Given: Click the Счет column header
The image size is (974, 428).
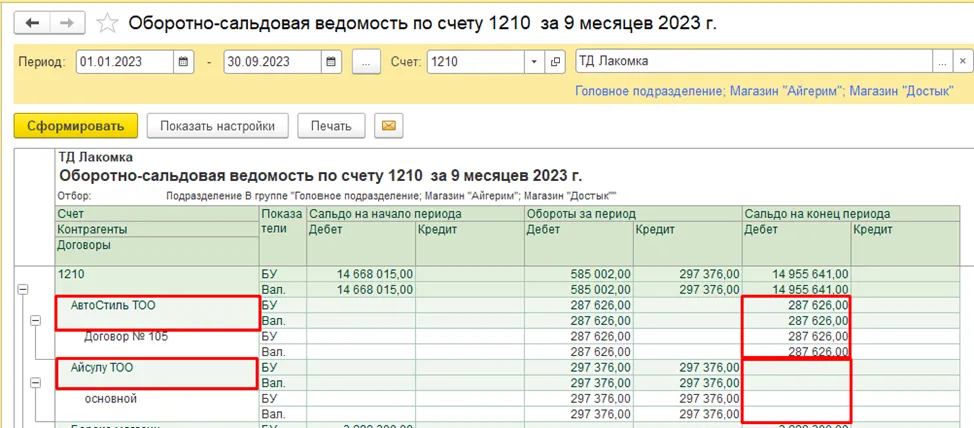Looking at the screenshot, I should click(158, 214).
